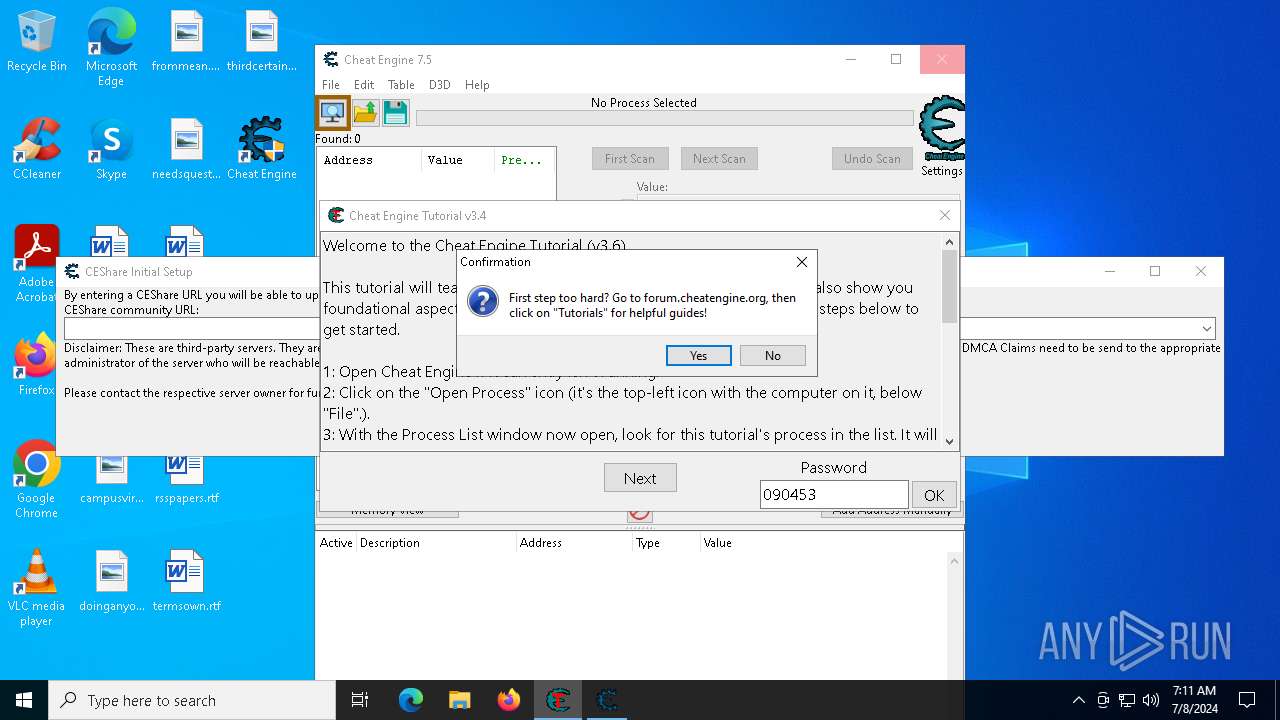Click Value column header in results
This screenshot has height=720, width=1280.
click(457, 160)
